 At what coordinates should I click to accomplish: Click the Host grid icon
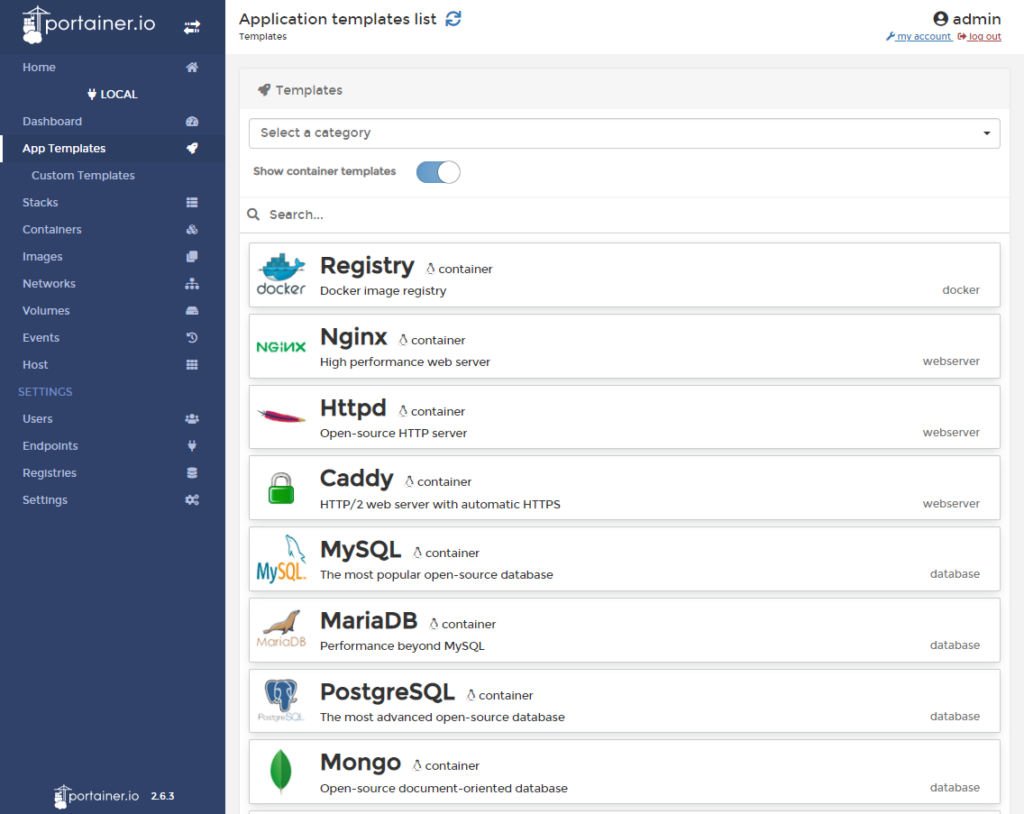tap(192, 365)
